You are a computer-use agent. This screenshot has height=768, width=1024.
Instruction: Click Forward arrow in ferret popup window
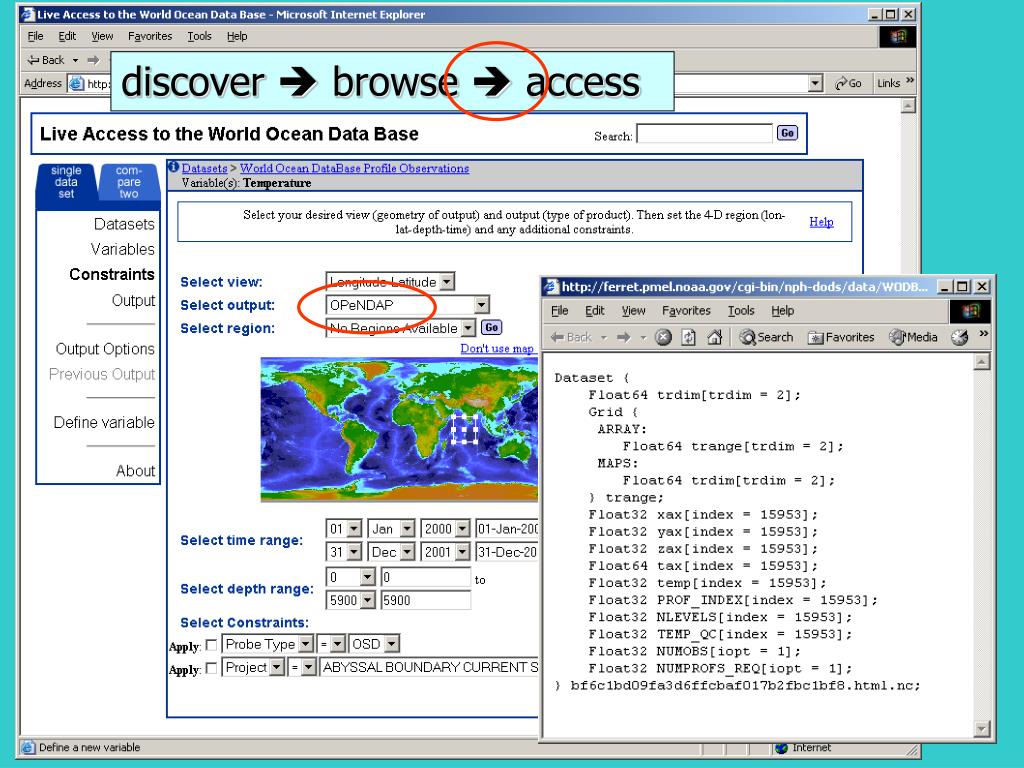point(624,337)
